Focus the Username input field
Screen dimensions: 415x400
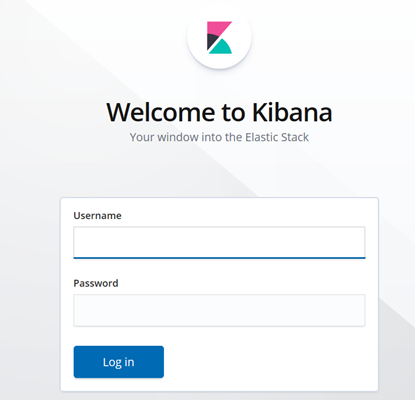(x=219, y=242)
